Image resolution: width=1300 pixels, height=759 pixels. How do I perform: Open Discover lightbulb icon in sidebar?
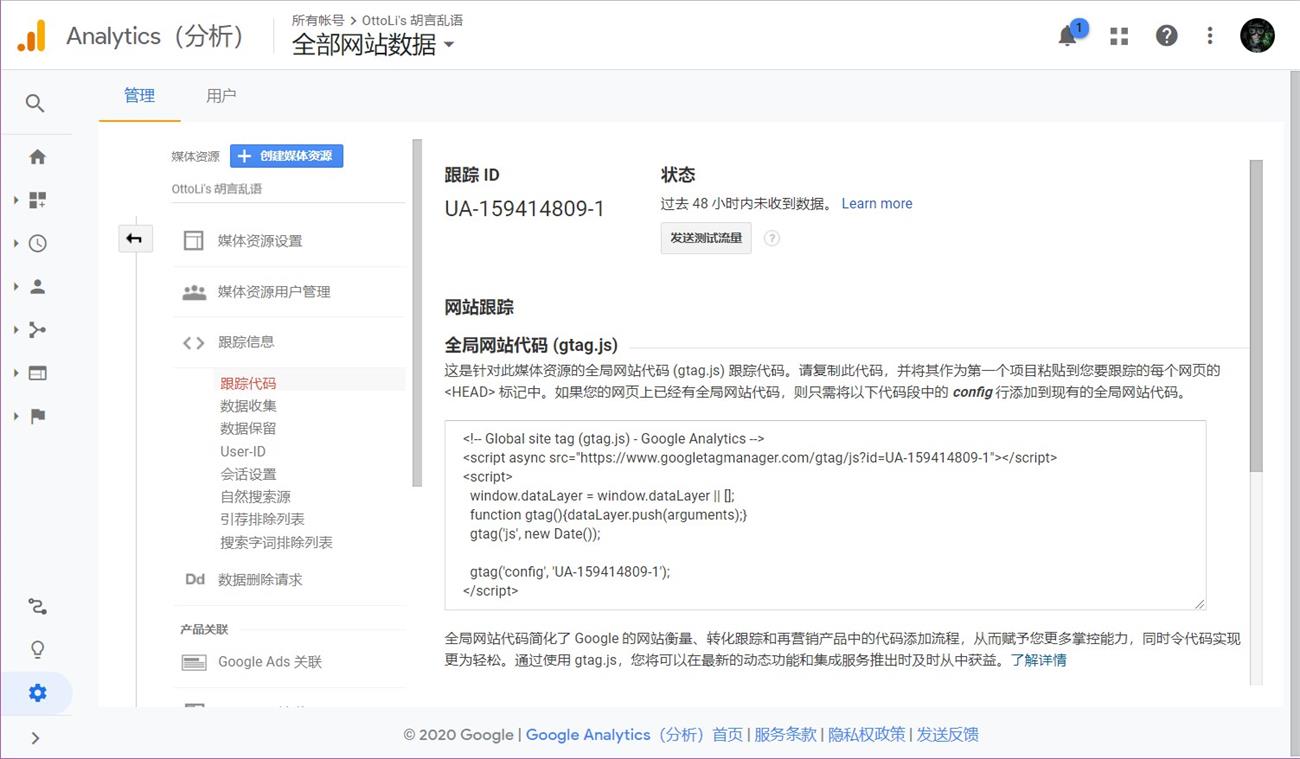37,649
